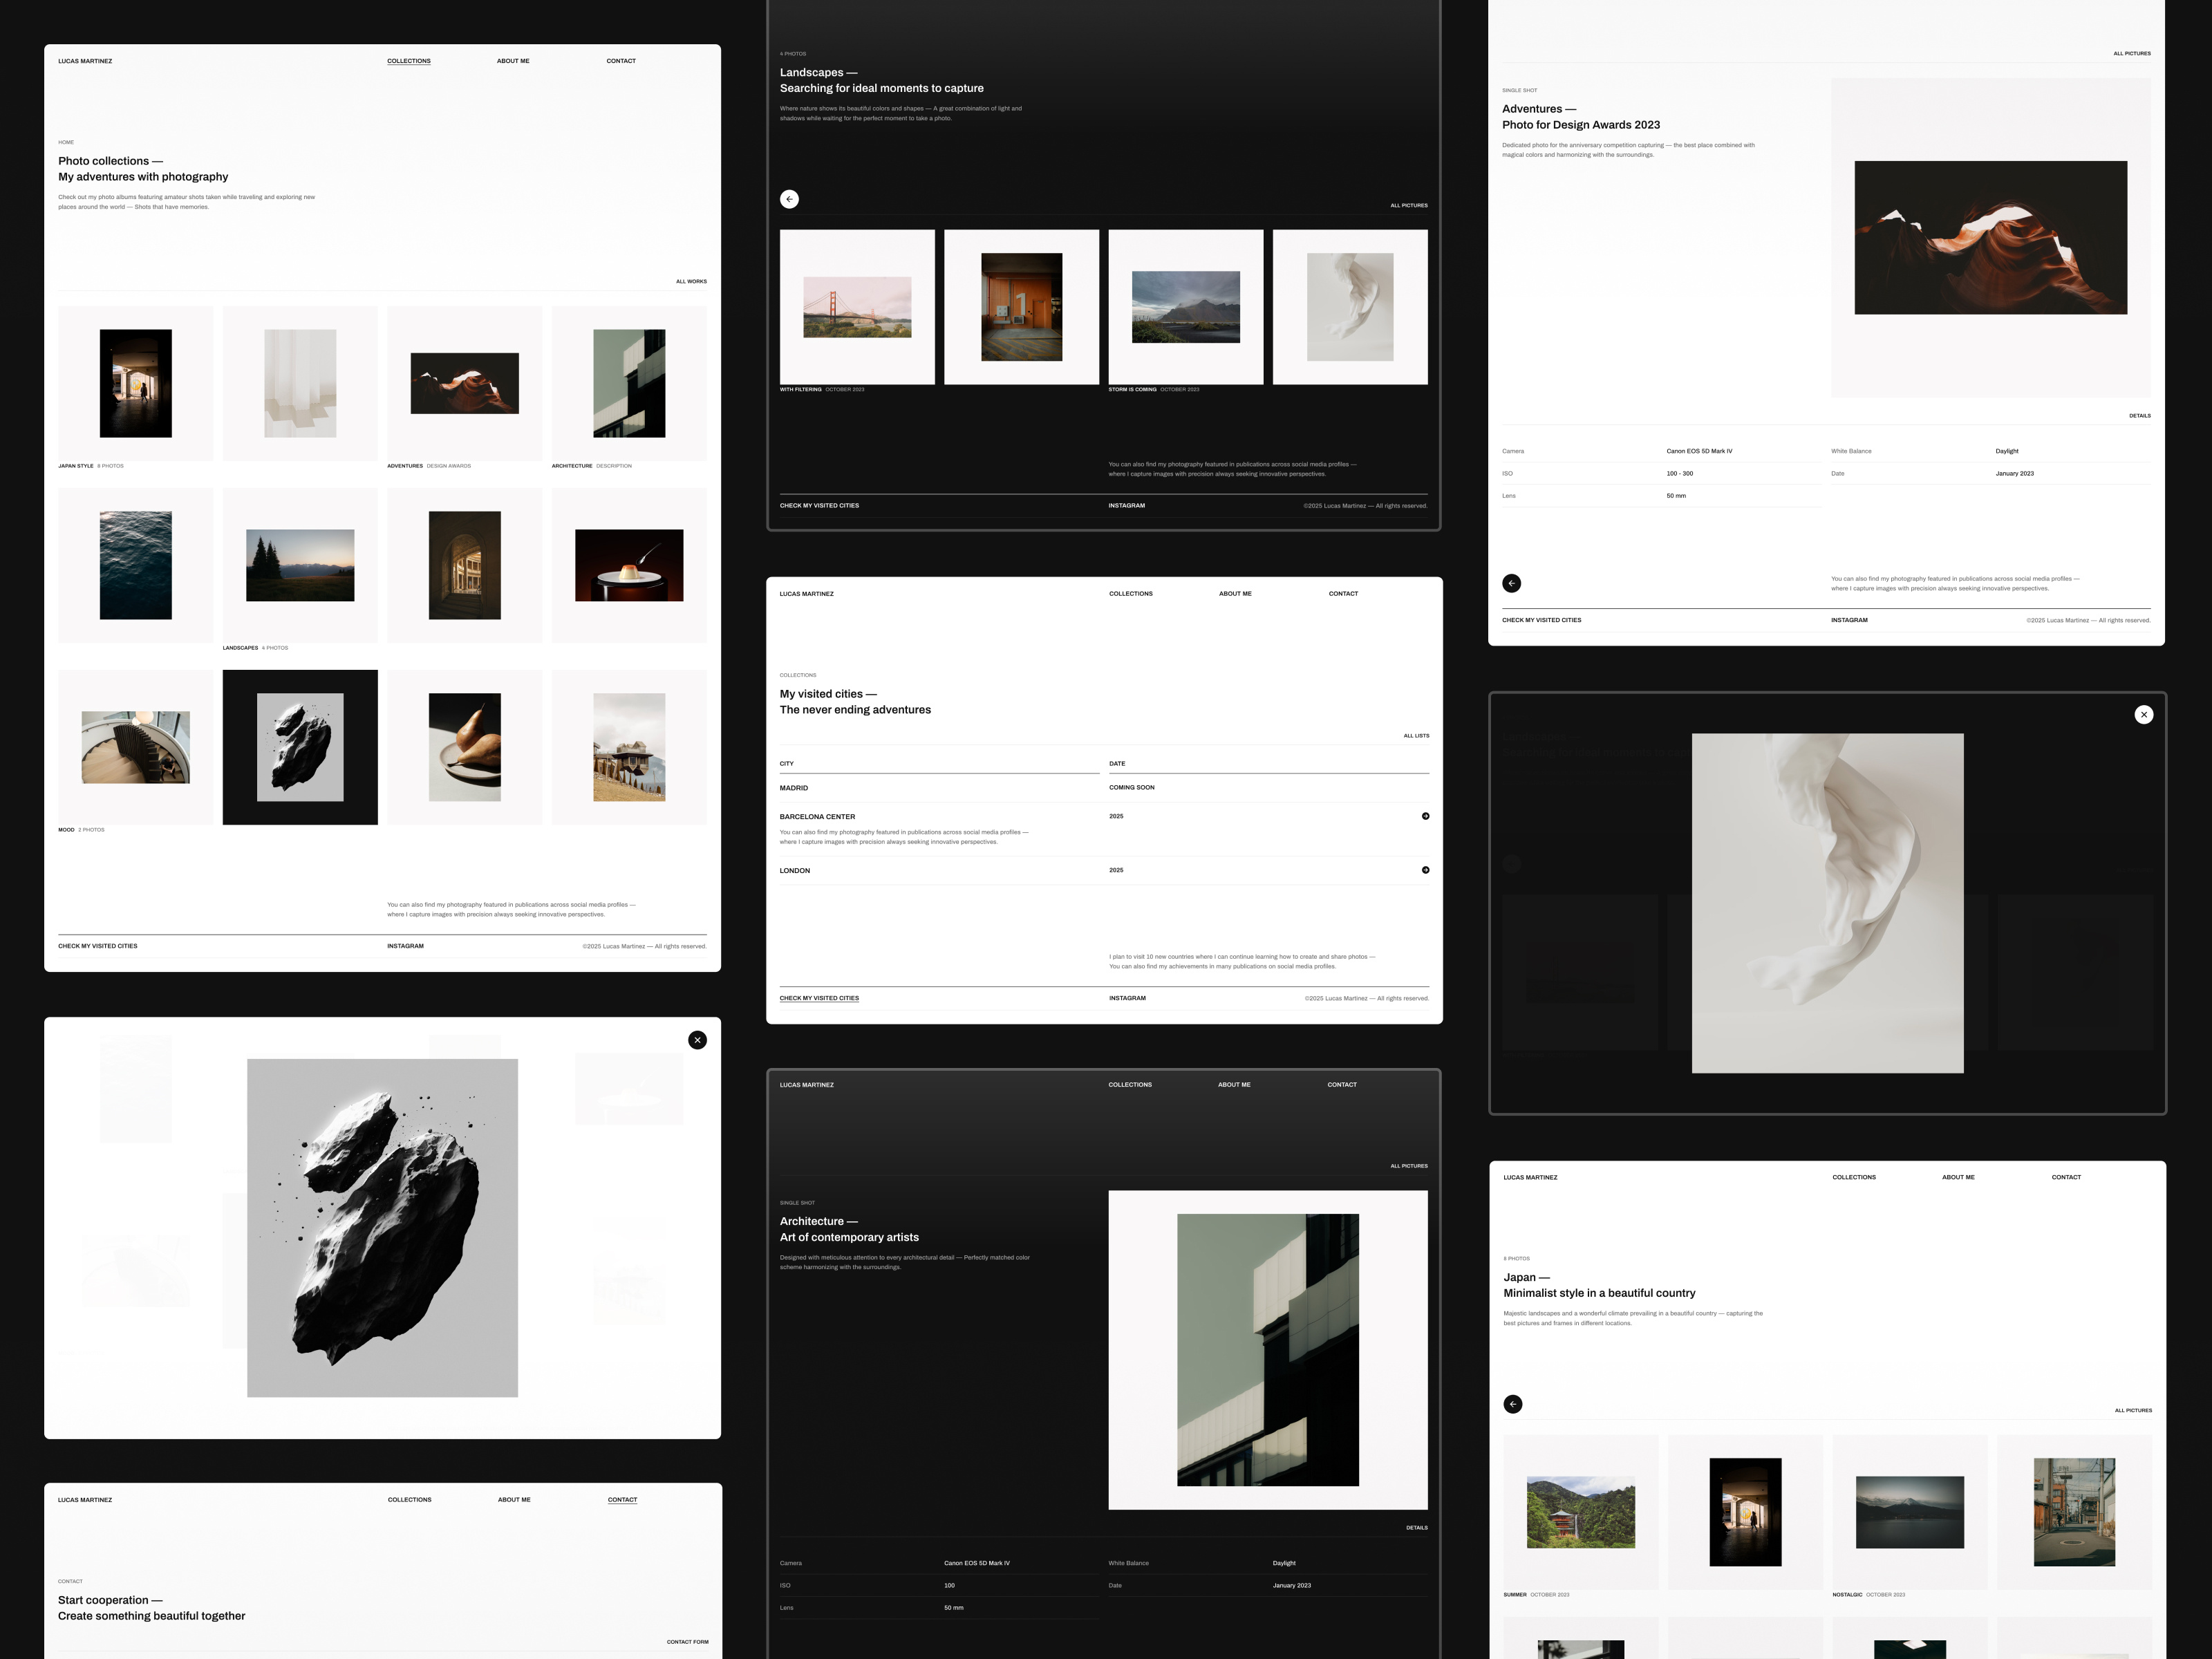
Task: Close the black rock image lightbox
Action: [x=697, y=1040]
